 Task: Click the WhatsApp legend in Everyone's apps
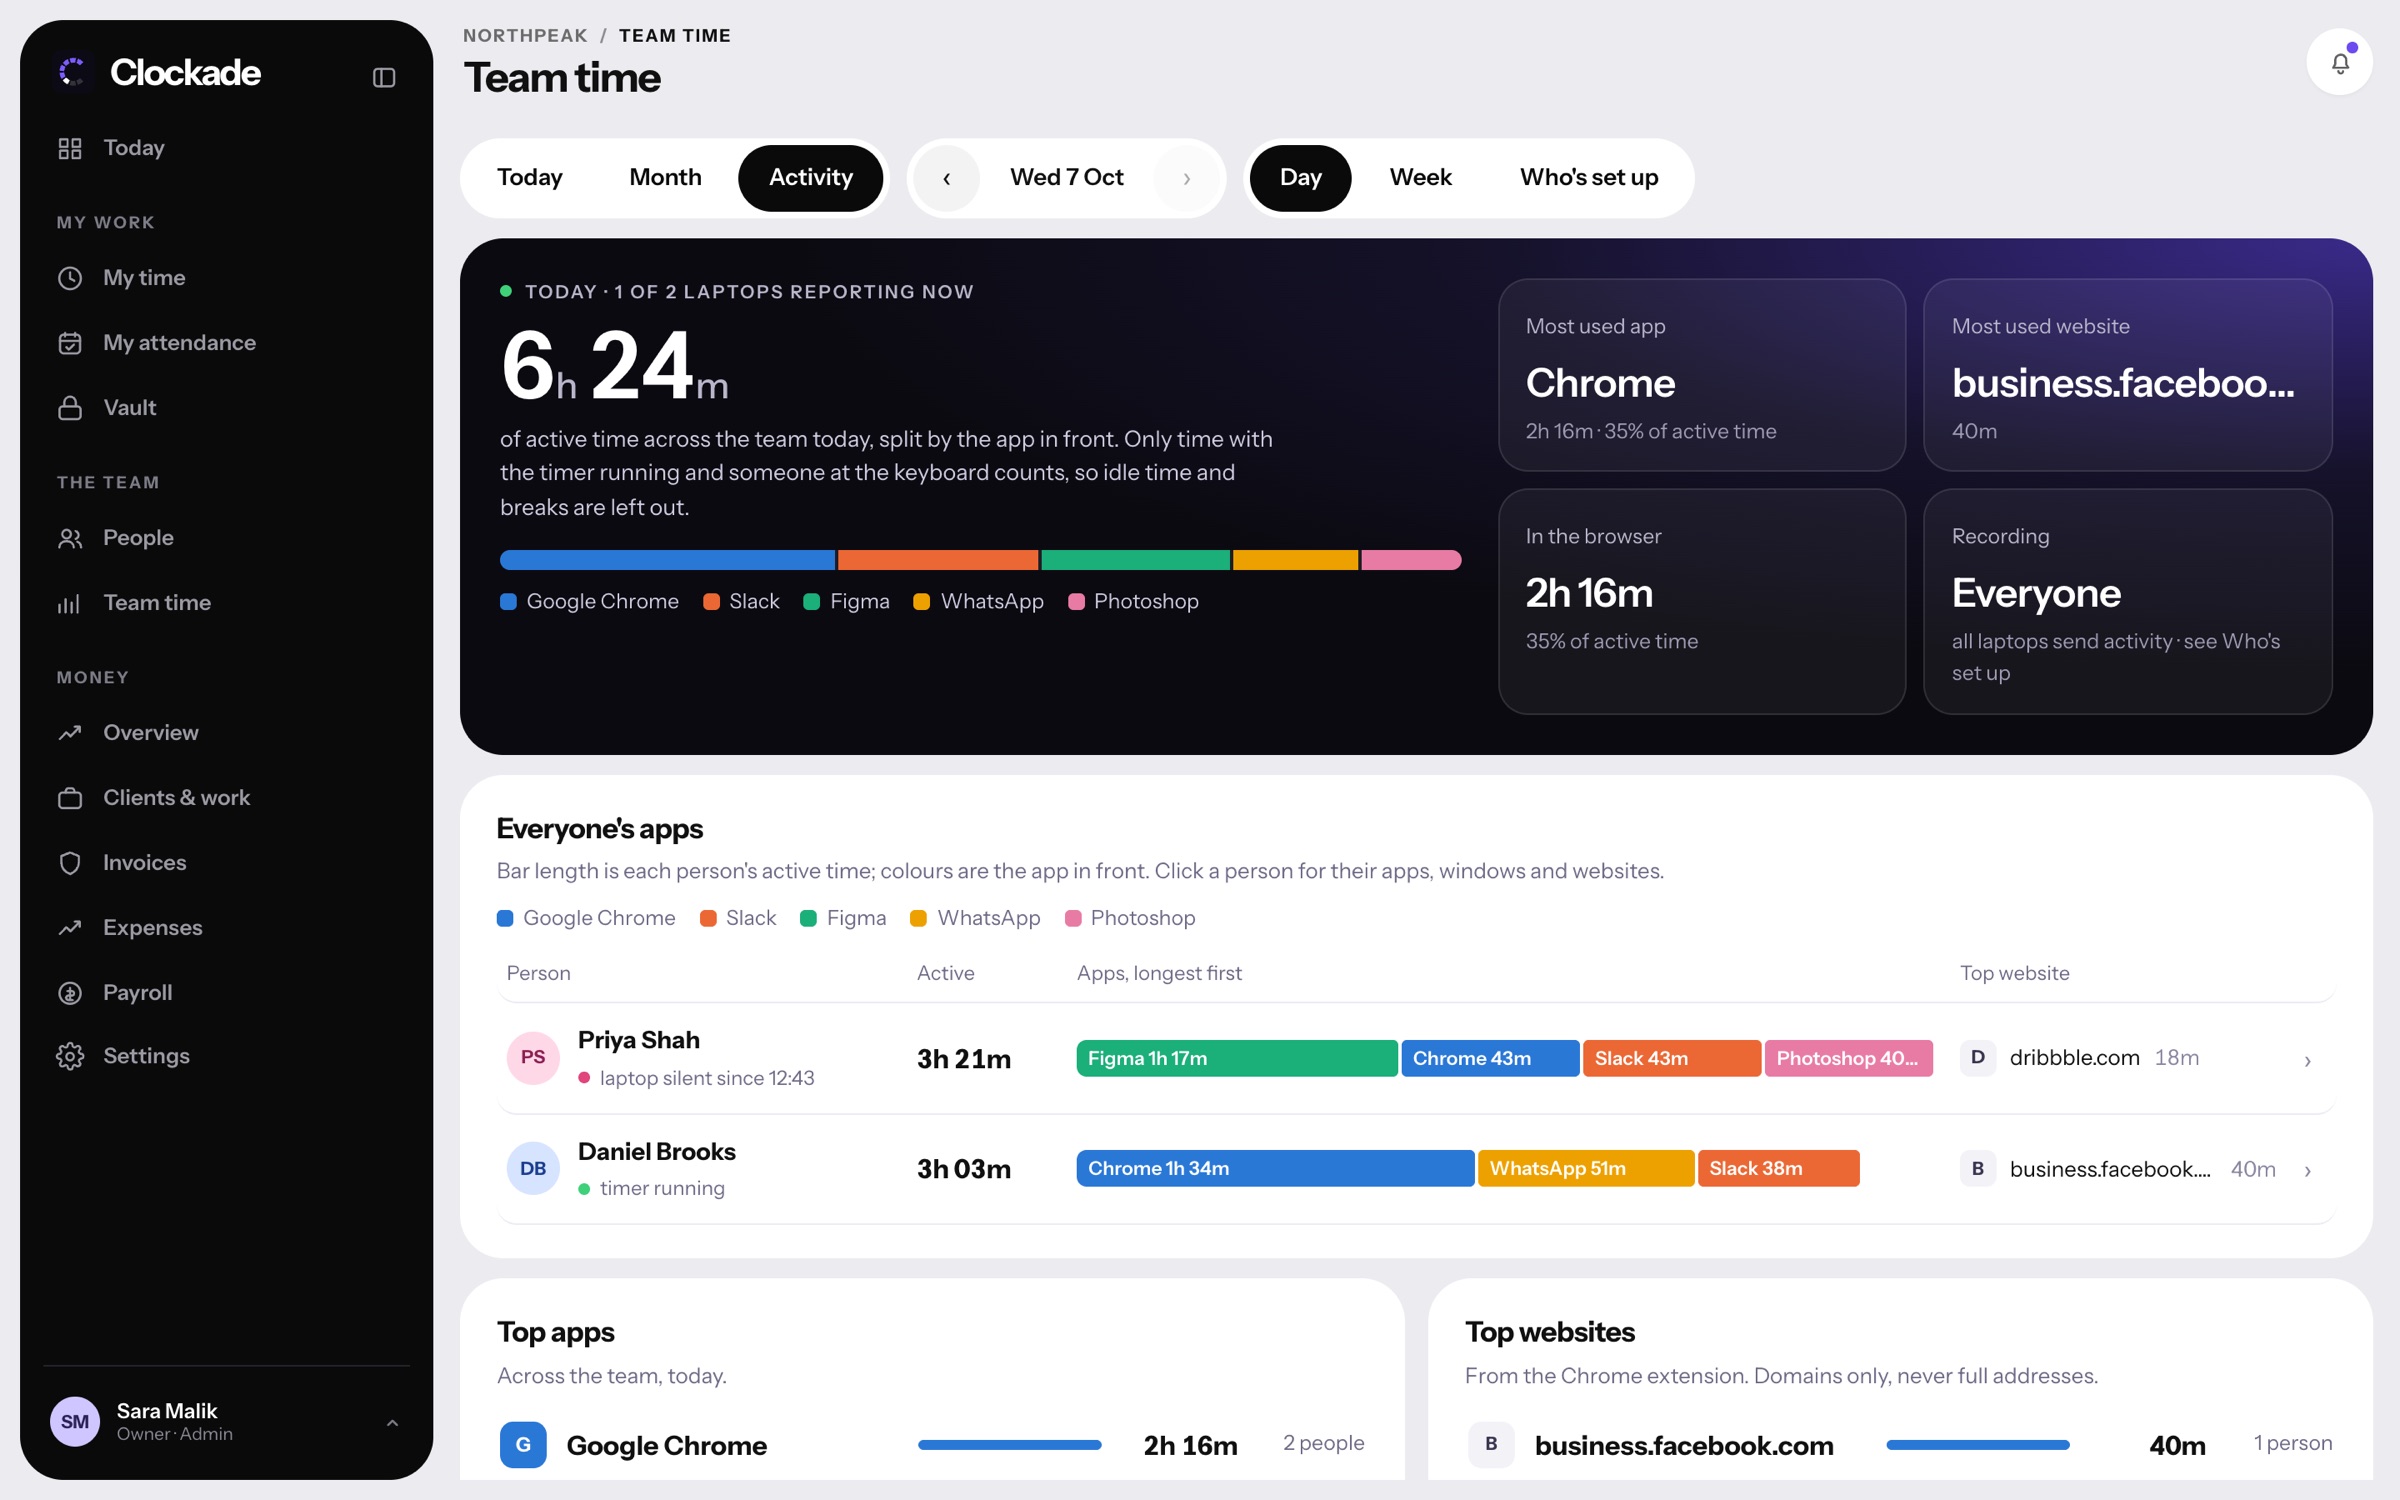975,918
